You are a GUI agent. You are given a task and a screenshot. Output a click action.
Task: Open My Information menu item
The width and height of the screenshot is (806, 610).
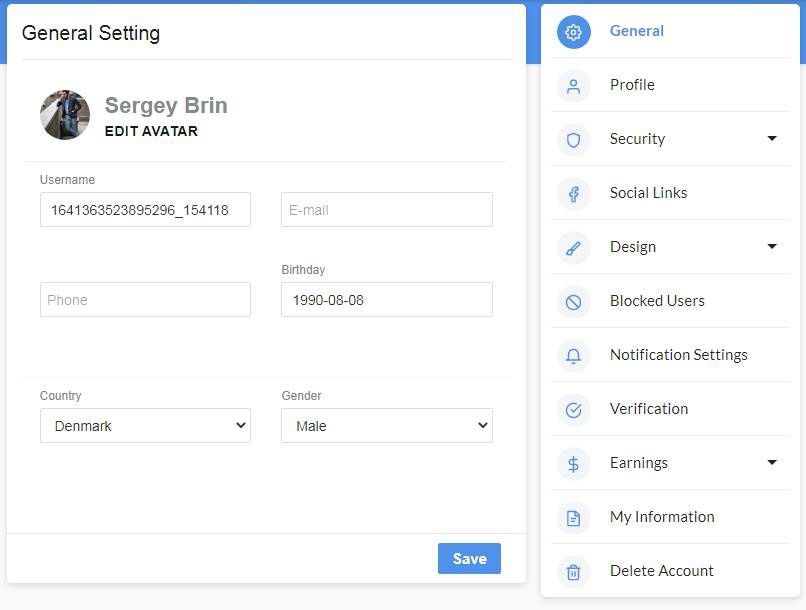662,517
